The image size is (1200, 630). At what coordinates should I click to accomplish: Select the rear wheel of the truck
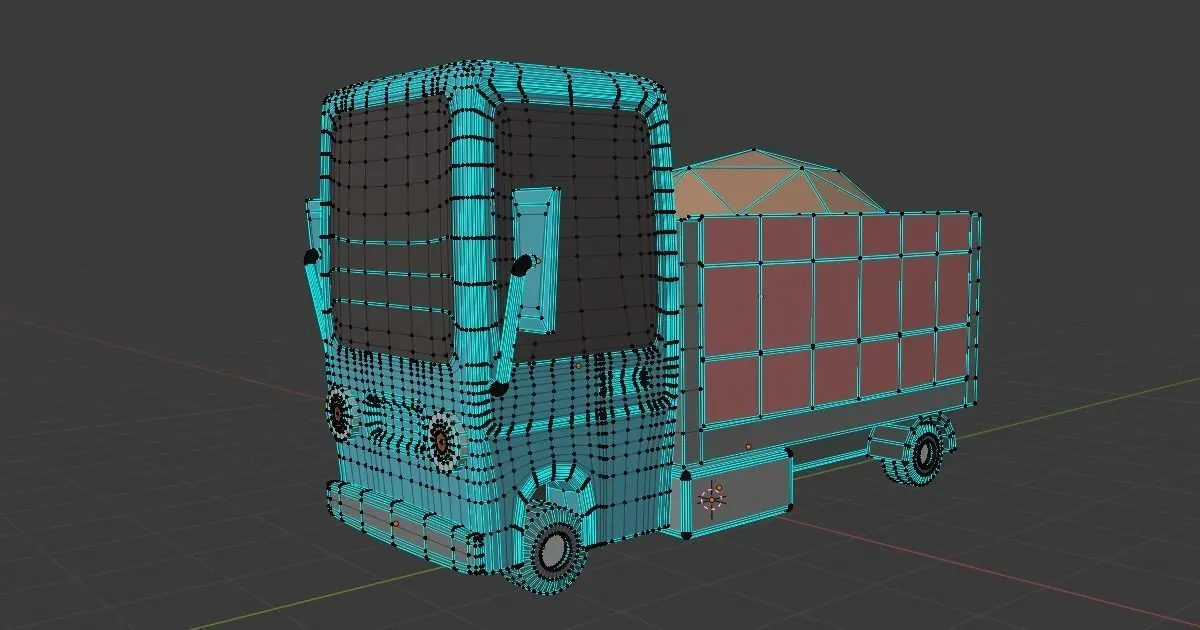(x=925, y=452)
